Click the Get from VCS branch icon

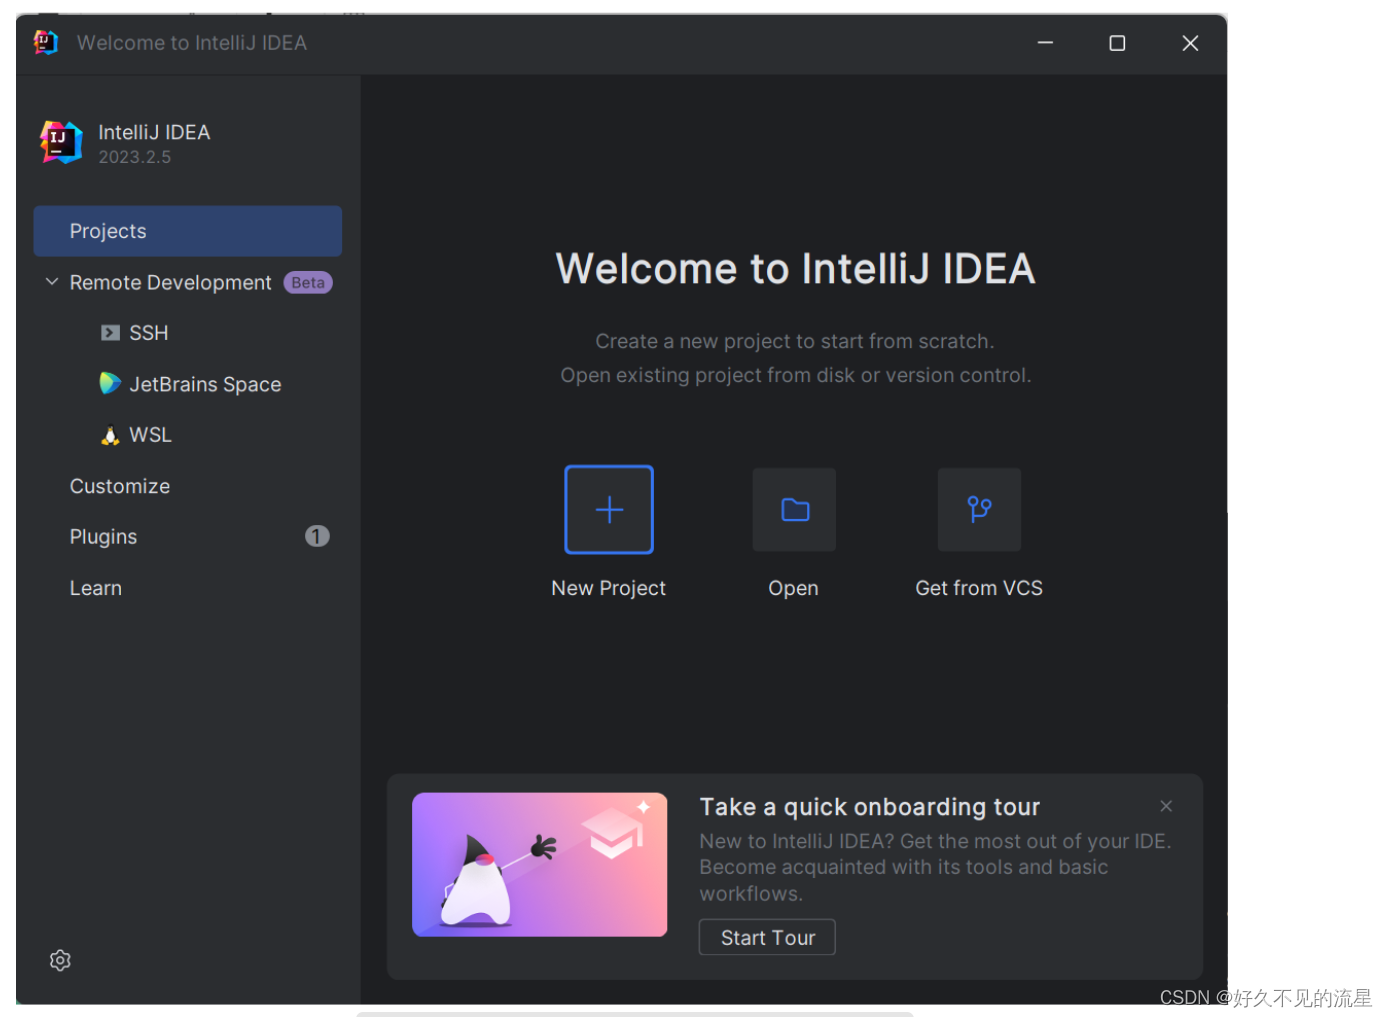coord(979,509)
